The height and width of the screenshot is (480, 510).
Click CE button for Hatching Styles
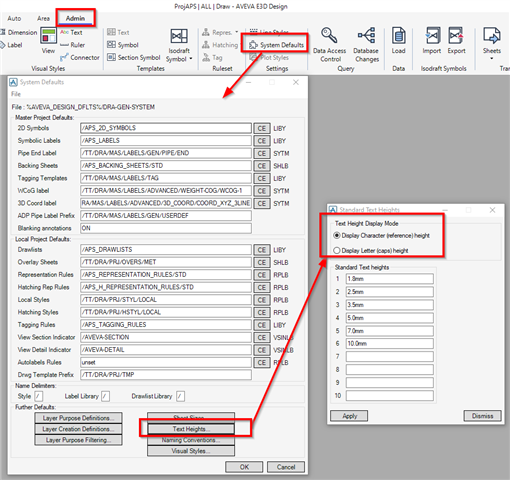[x=262, y=312]
